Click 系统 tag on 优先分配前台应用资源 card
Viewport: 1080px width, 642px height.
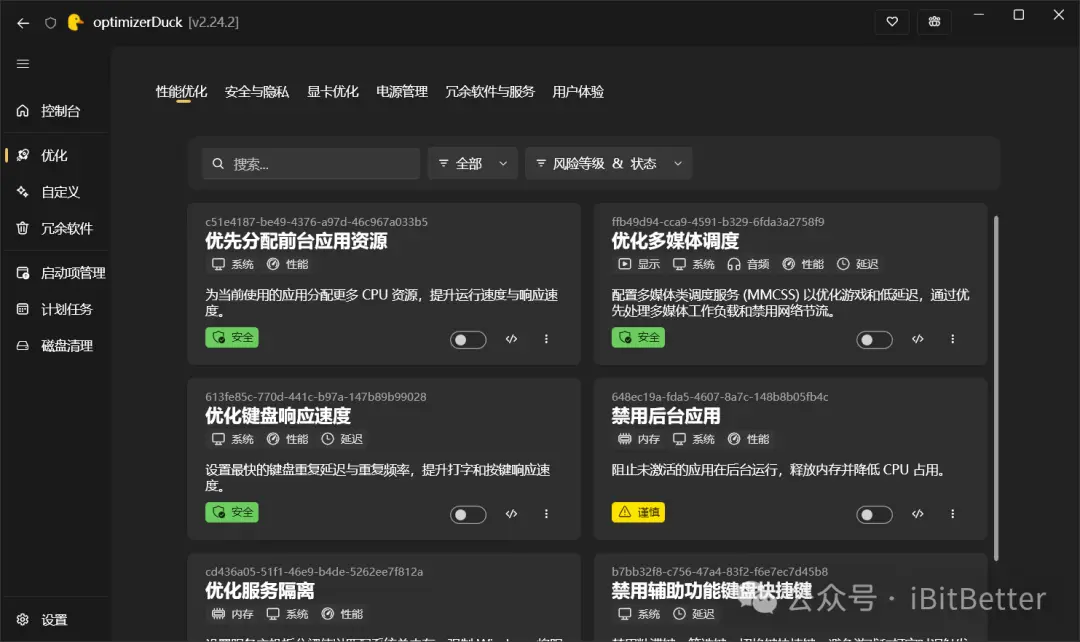(x=233, y=265)
